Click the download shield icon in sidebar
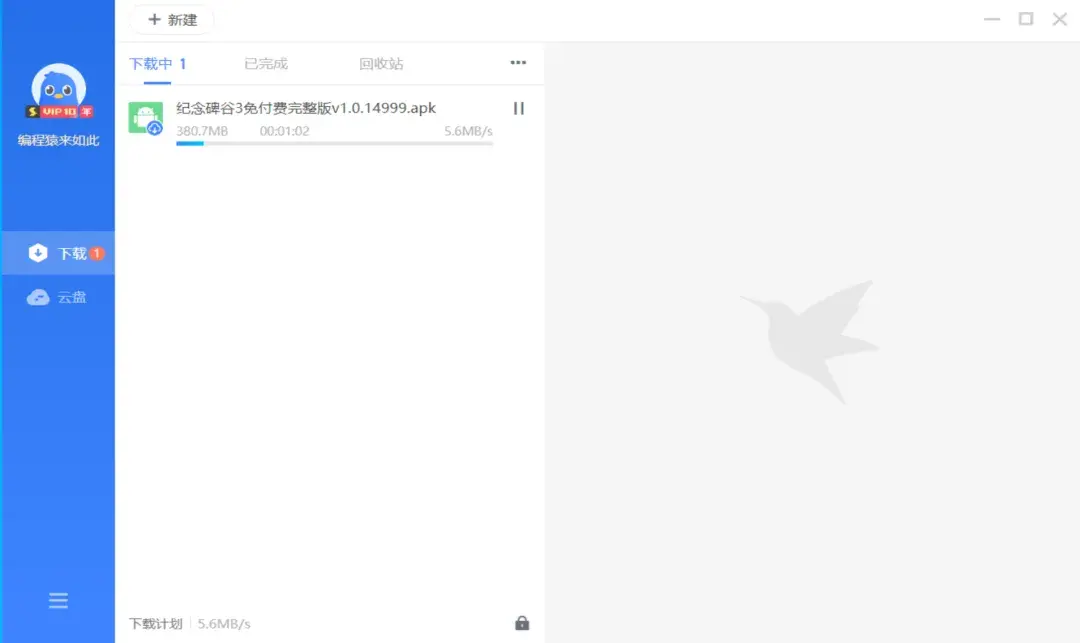Screen dimensions: 1080x643 pyautogui.click(x=38, y=253)
